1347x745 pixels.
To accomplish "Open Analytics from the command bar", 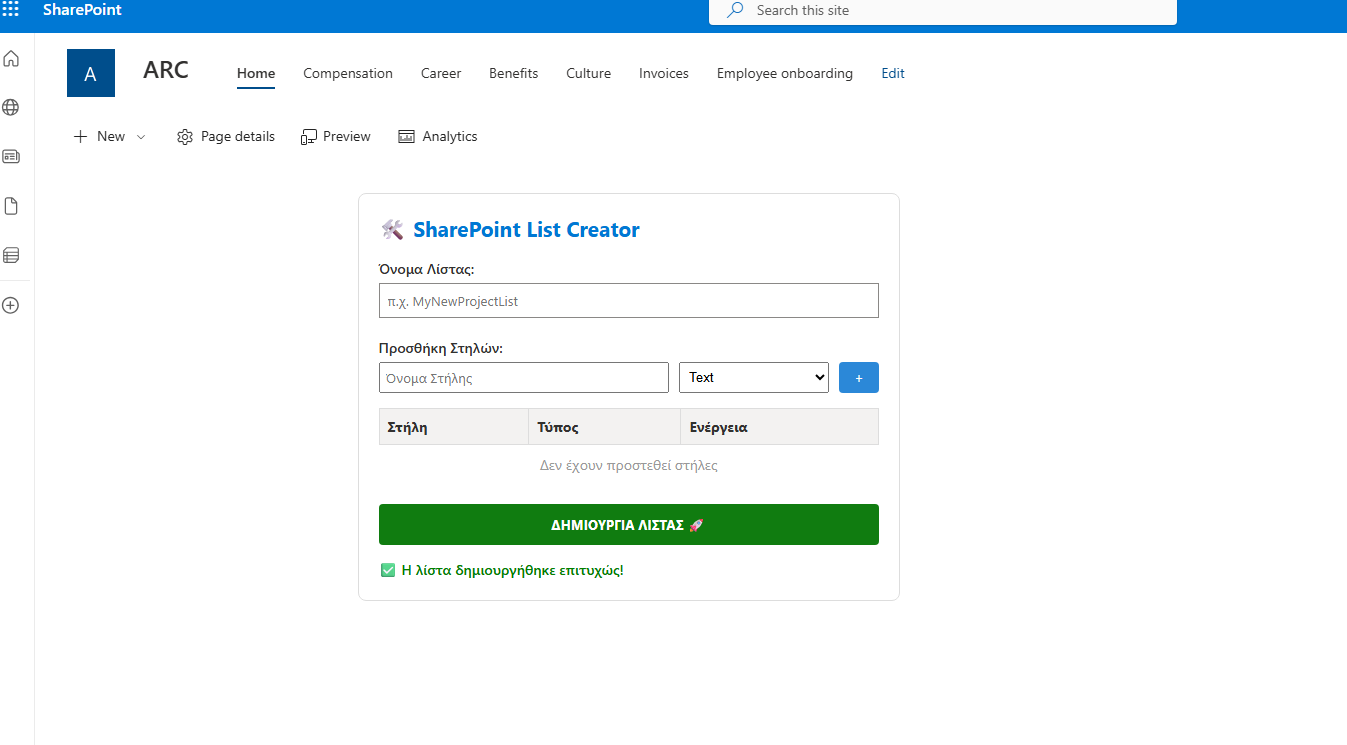I will (x=438, y=137).
